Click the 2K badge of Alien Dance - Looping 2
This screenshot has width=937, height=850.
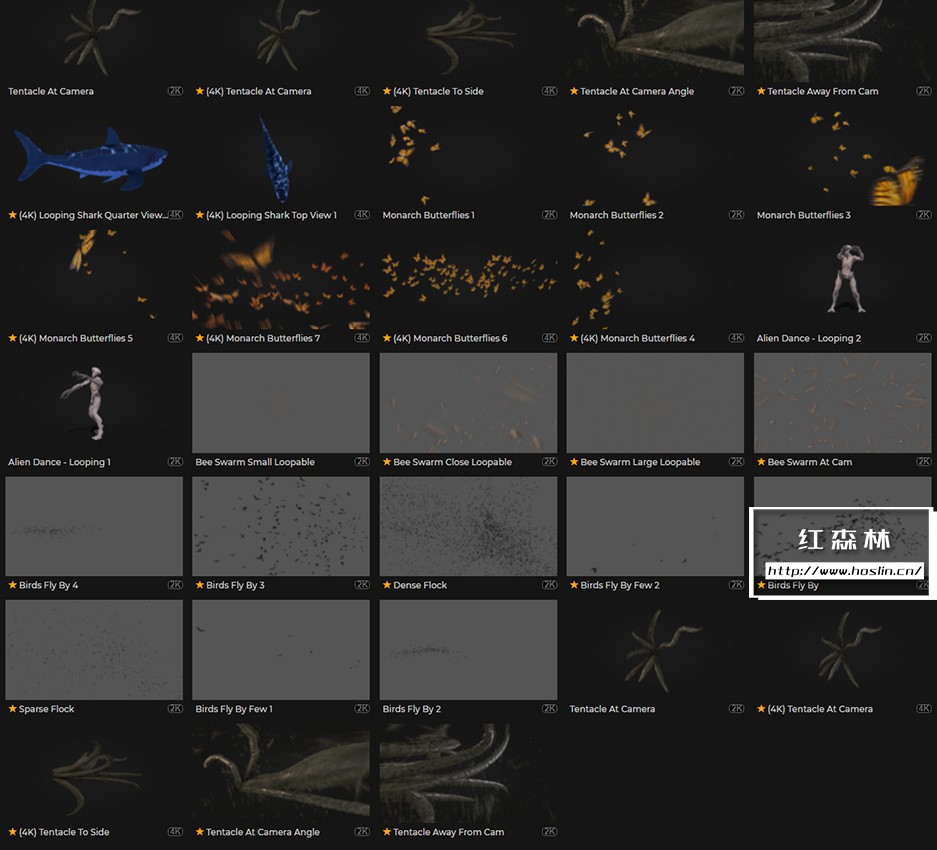click(923, 338)
